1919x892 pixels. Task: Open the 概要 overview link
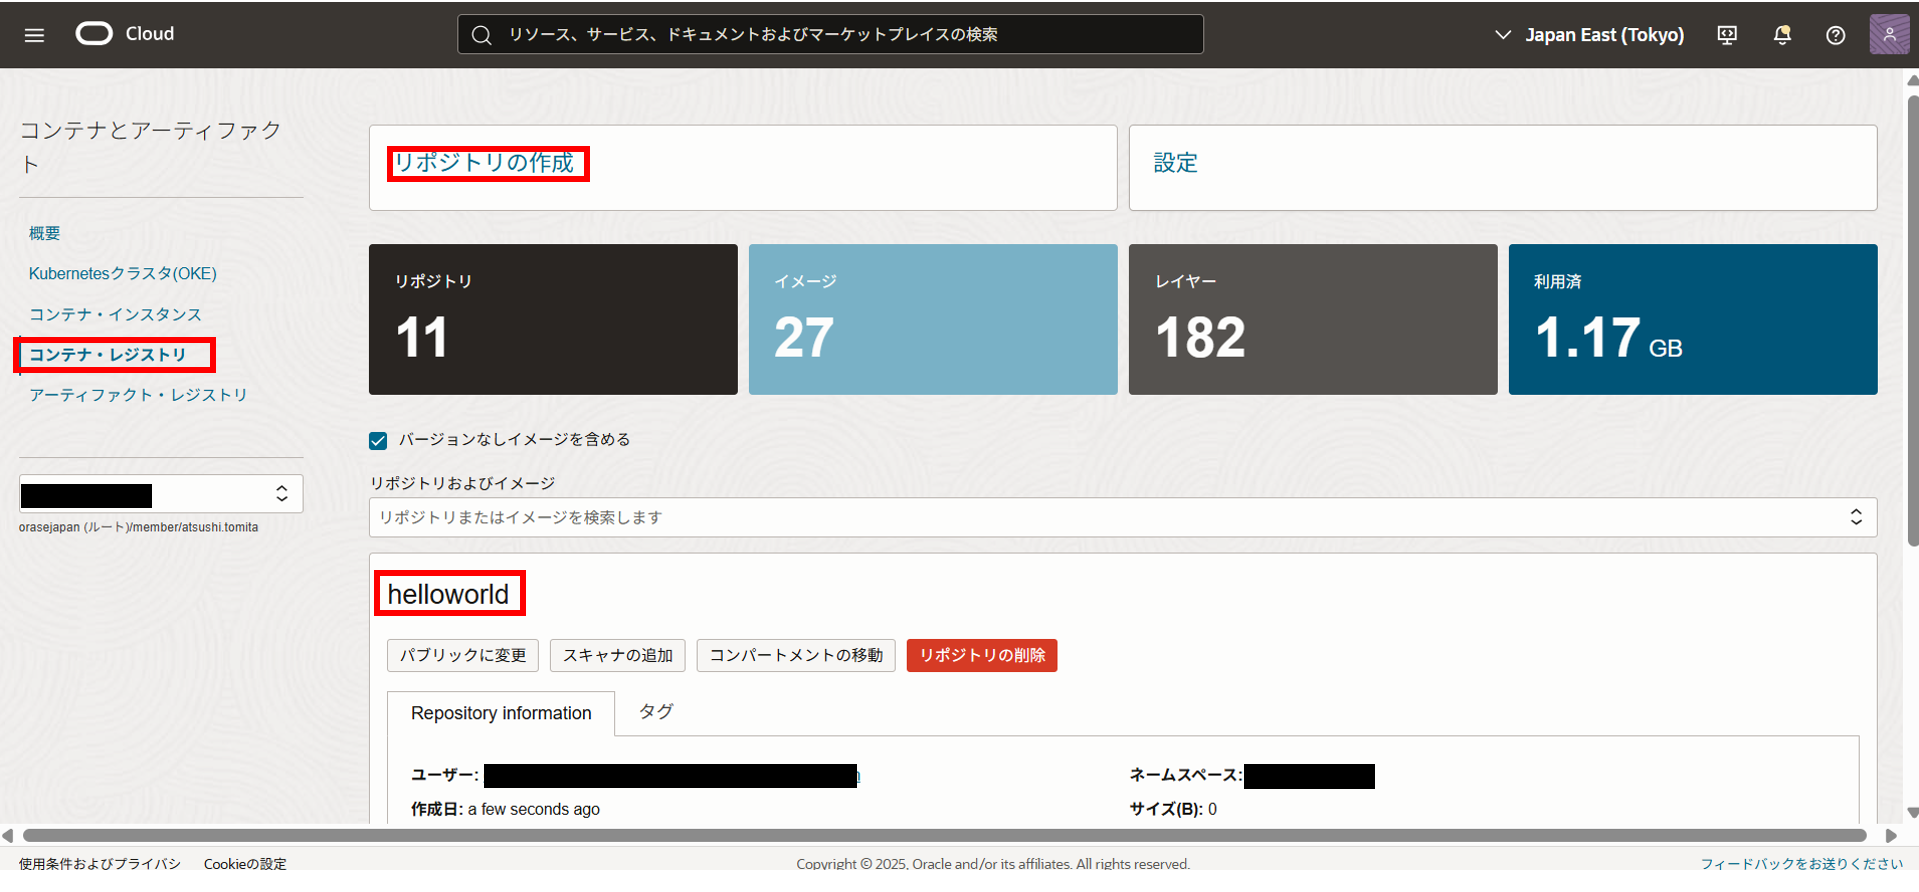44,233
